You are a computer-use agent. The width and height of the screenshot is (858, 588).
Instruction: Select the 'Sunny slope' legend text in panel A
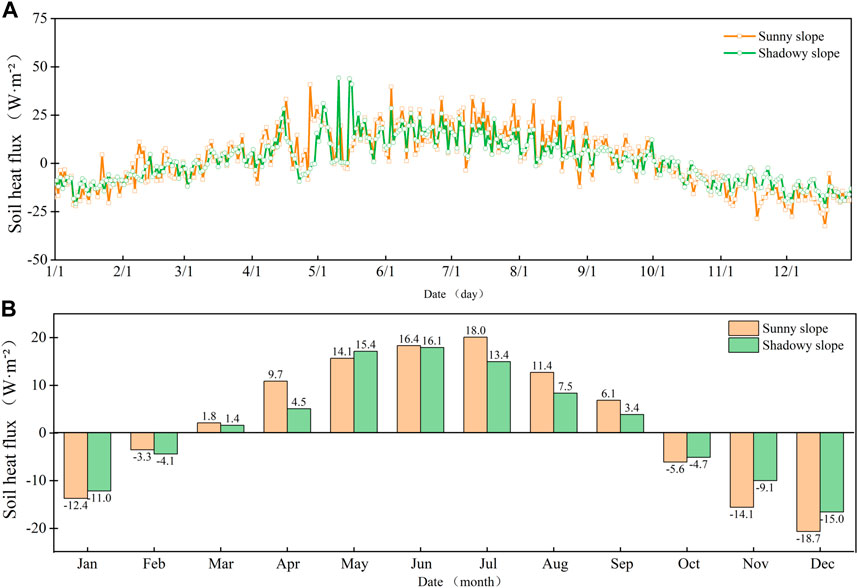pos(791,37)
